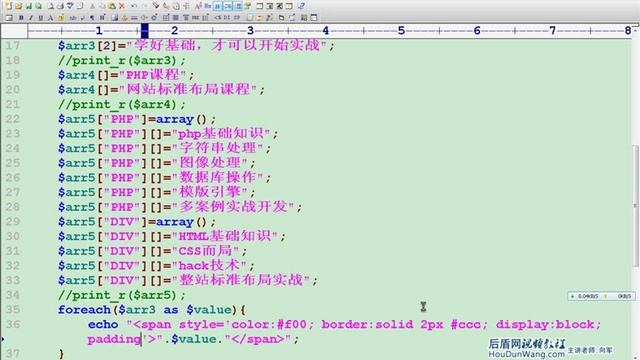Click the //print_r($arr5); comment line
Screen dimensions: 640x360
tap(122, 295)
